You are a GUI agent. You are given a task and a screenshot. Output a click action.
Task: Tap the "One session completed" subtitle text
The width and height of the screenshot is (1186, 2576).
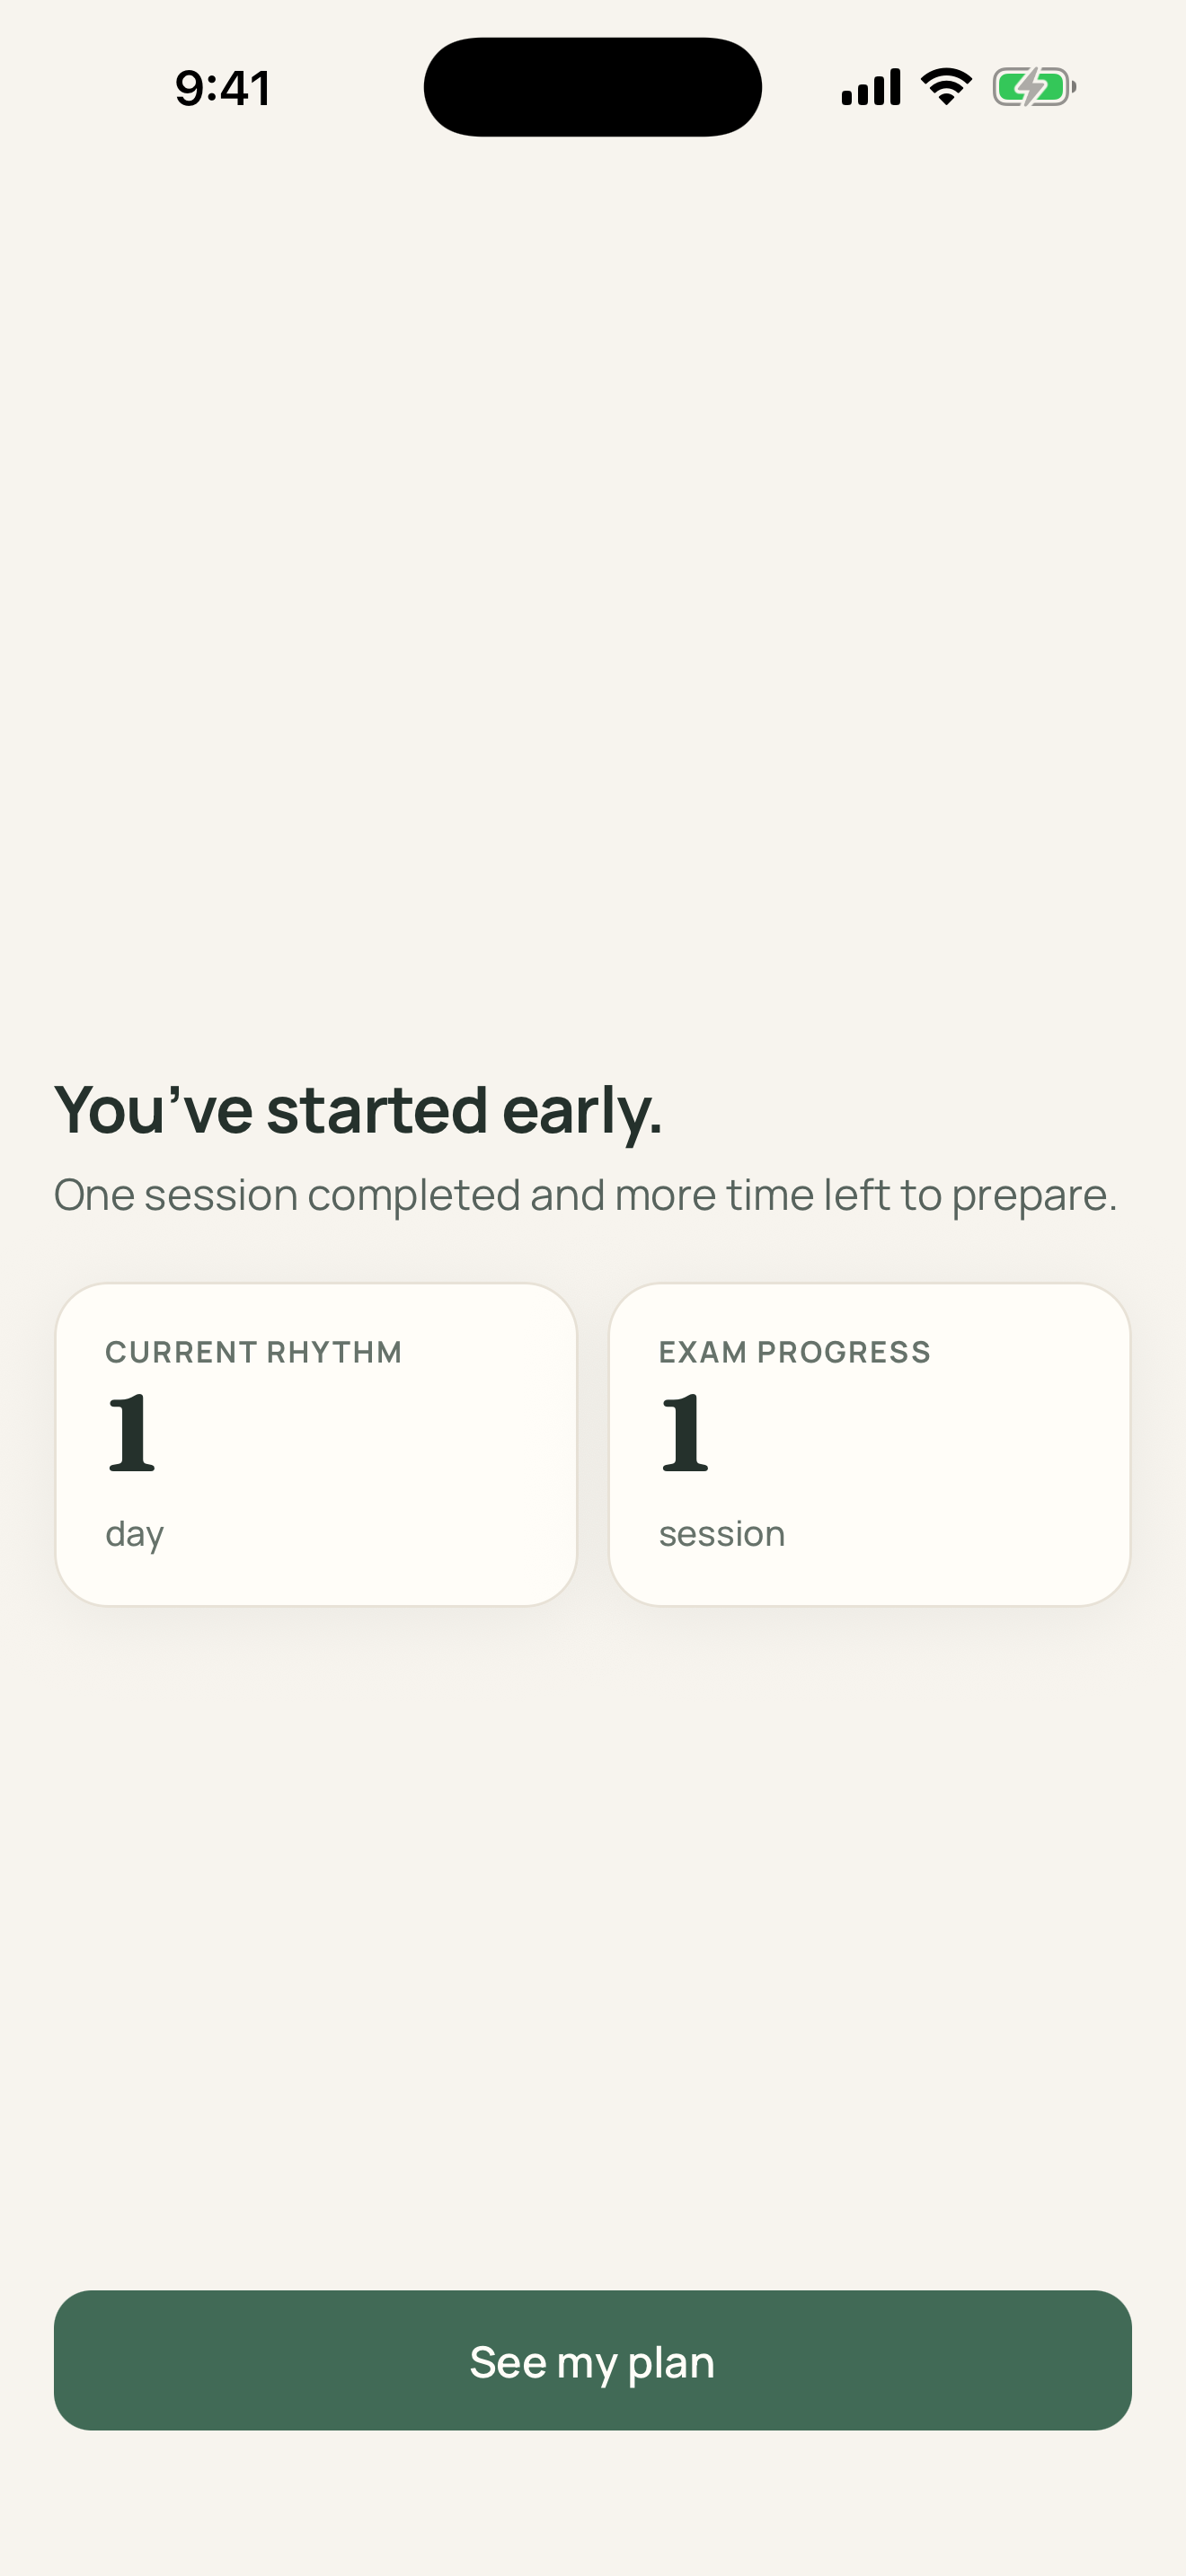(585, 1196)
